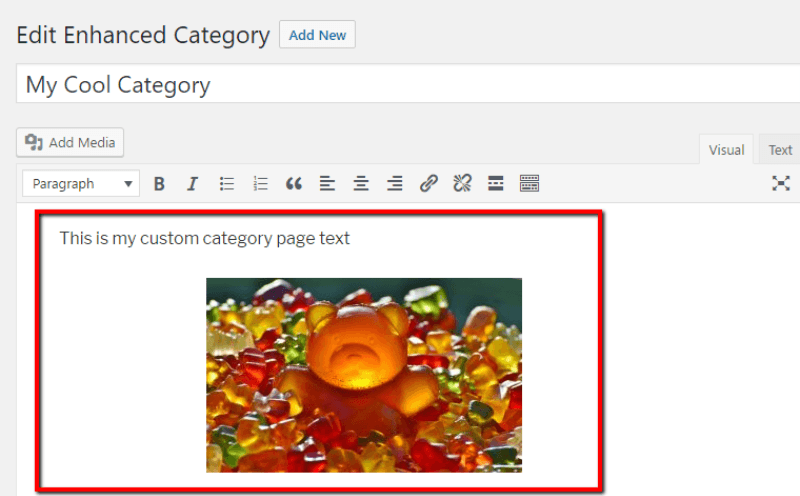Align text left

[x=327, y=184]
